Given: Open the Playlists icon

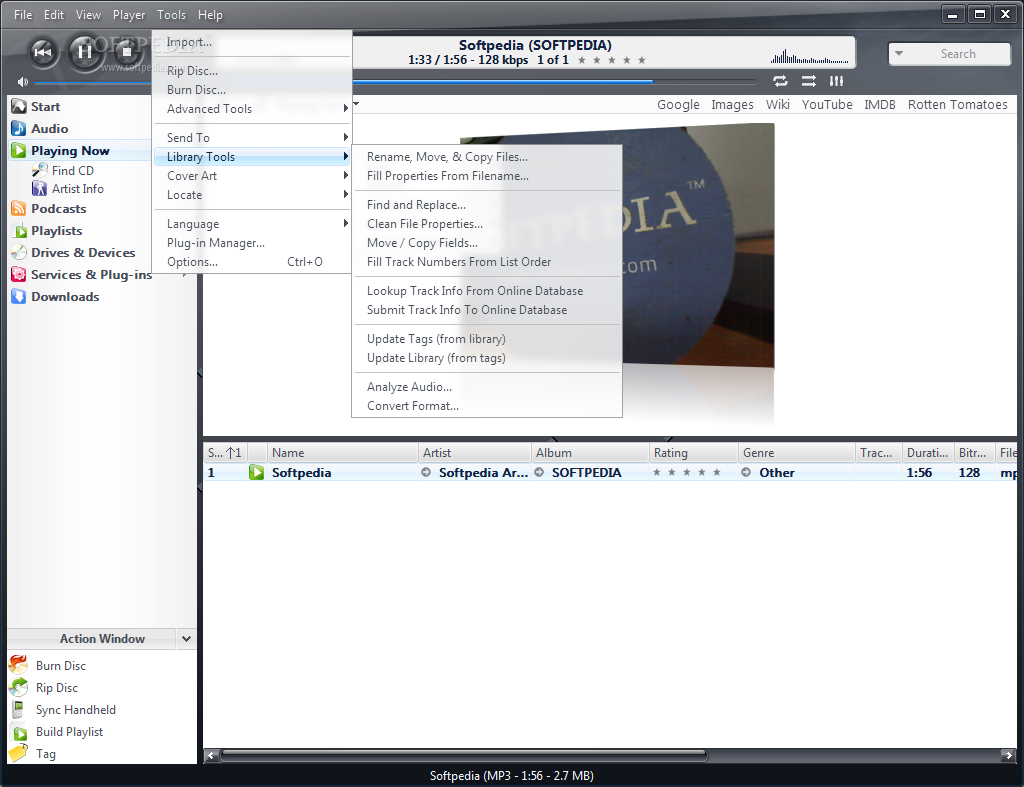Looking at the screenshot, I should coord(19,231).
